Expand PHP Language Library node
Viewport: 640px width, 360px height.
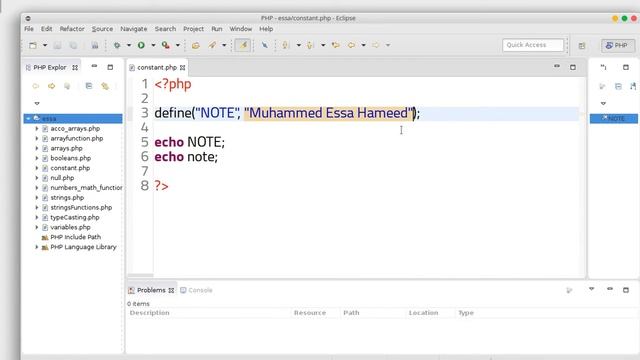(37, 247)
